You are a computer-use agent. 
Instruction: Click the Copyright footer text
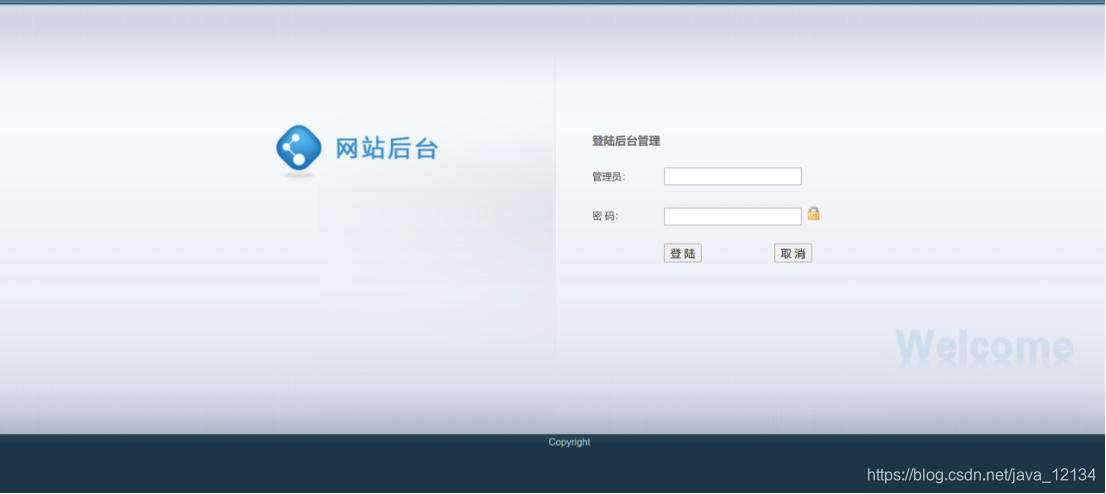tap(569, 442)
